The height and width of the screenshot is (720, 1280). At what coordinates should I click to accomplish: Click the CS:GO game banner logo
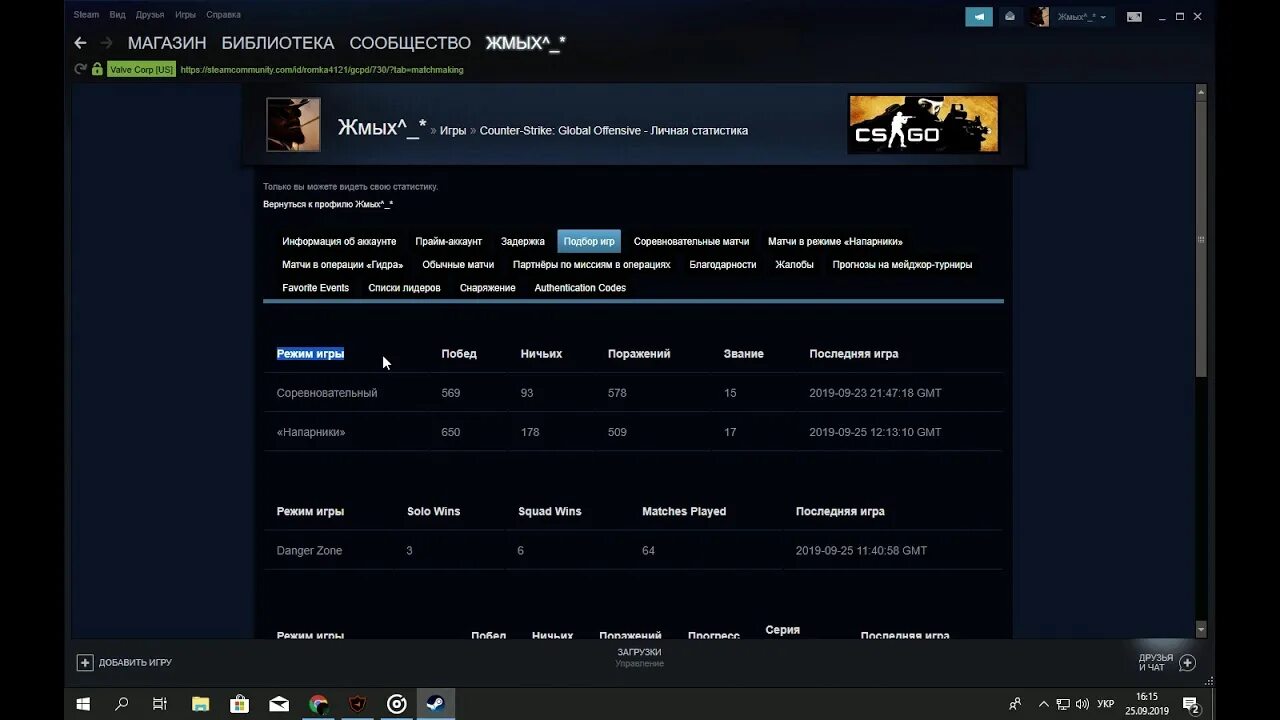(x=923, y=124)
